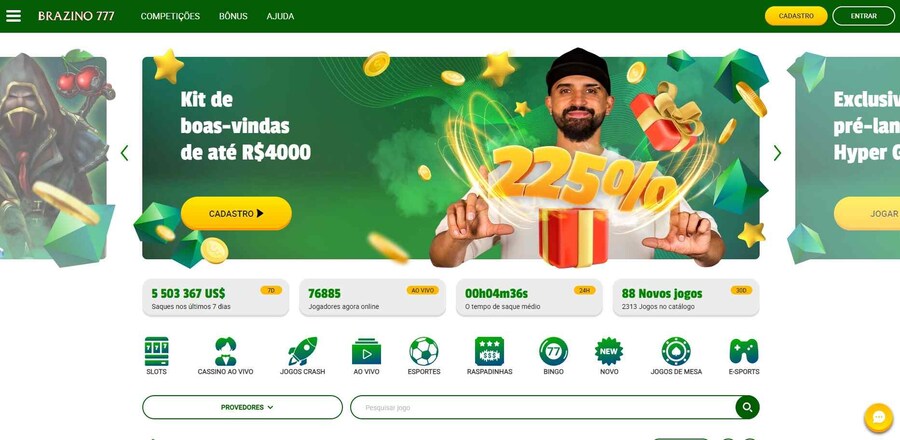Go to previous banner slide arrow
This screenshot has width=900, height=440.
click(x=125, y=153)
